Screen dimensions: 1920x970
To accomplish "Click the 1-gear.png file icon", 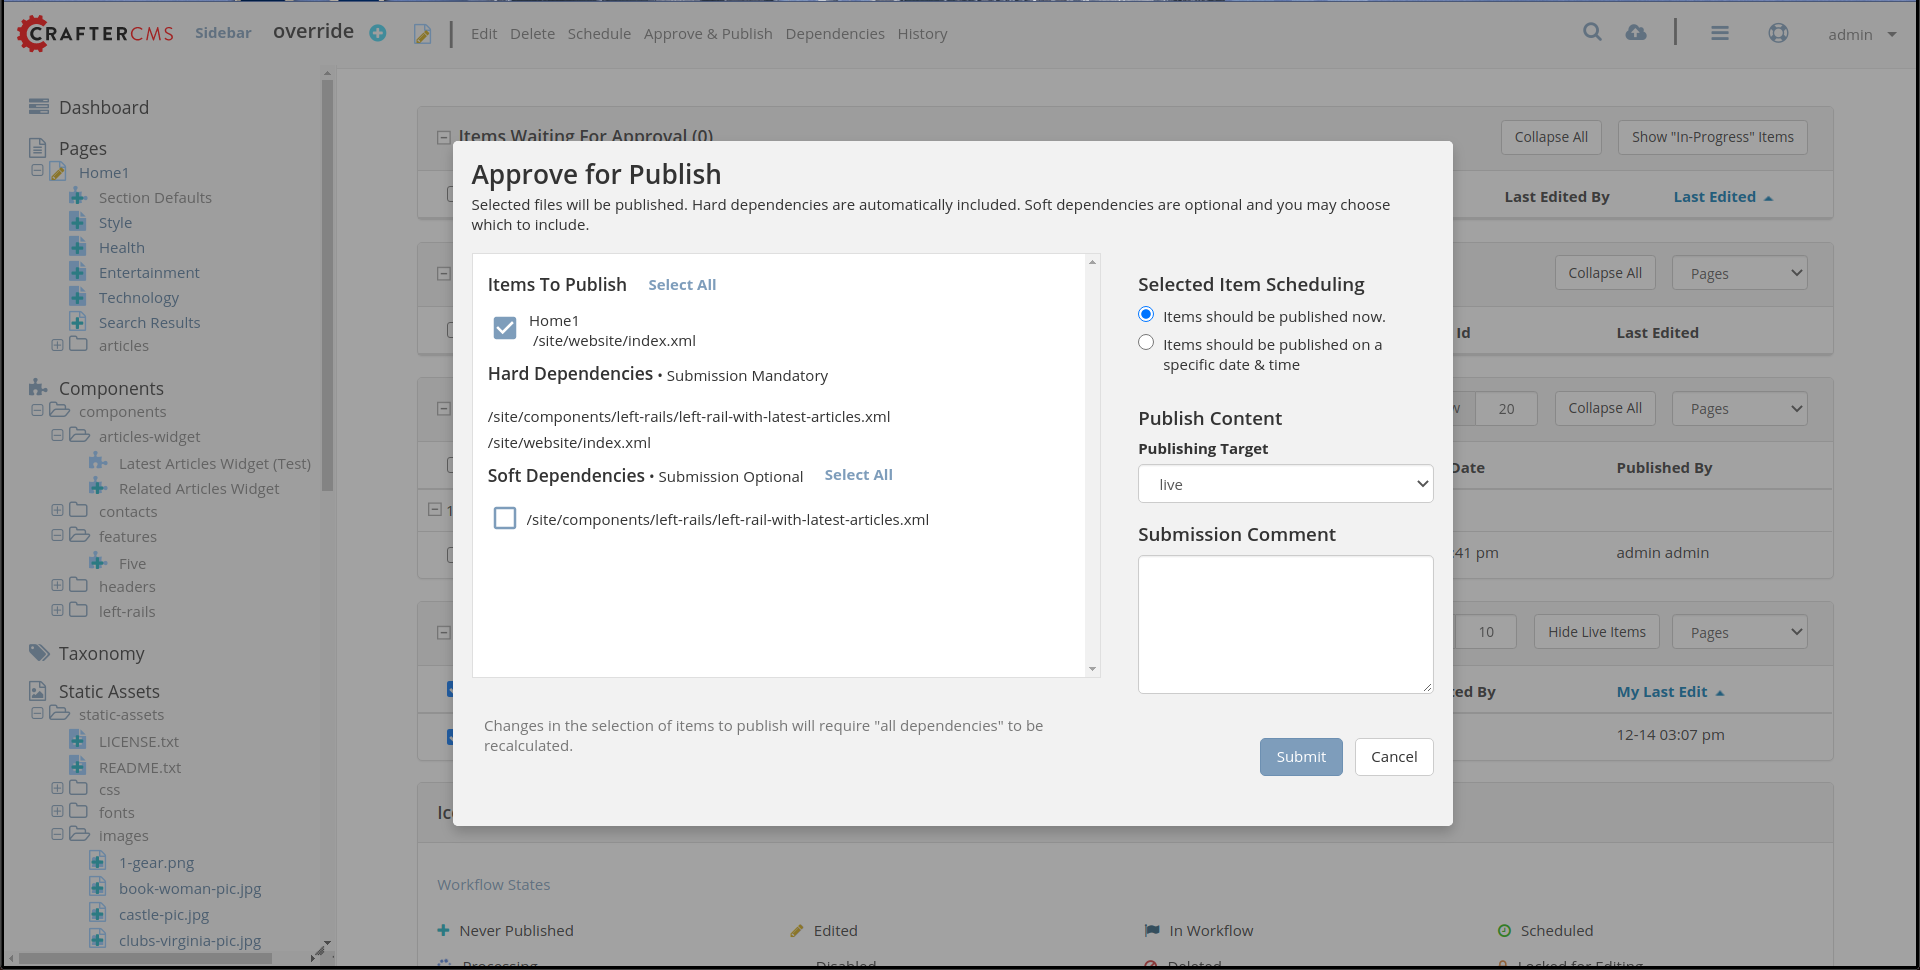I will point(98,861).
